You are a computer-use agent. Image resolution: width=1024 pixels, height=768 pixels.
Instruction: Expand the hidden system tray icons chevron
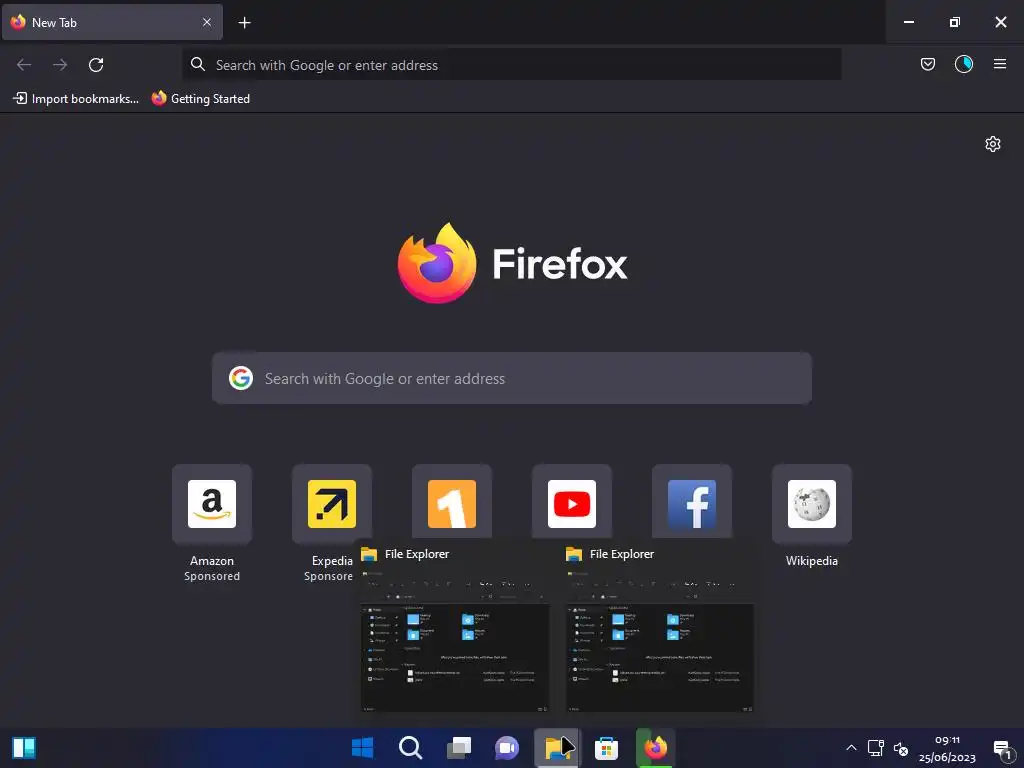851,748
